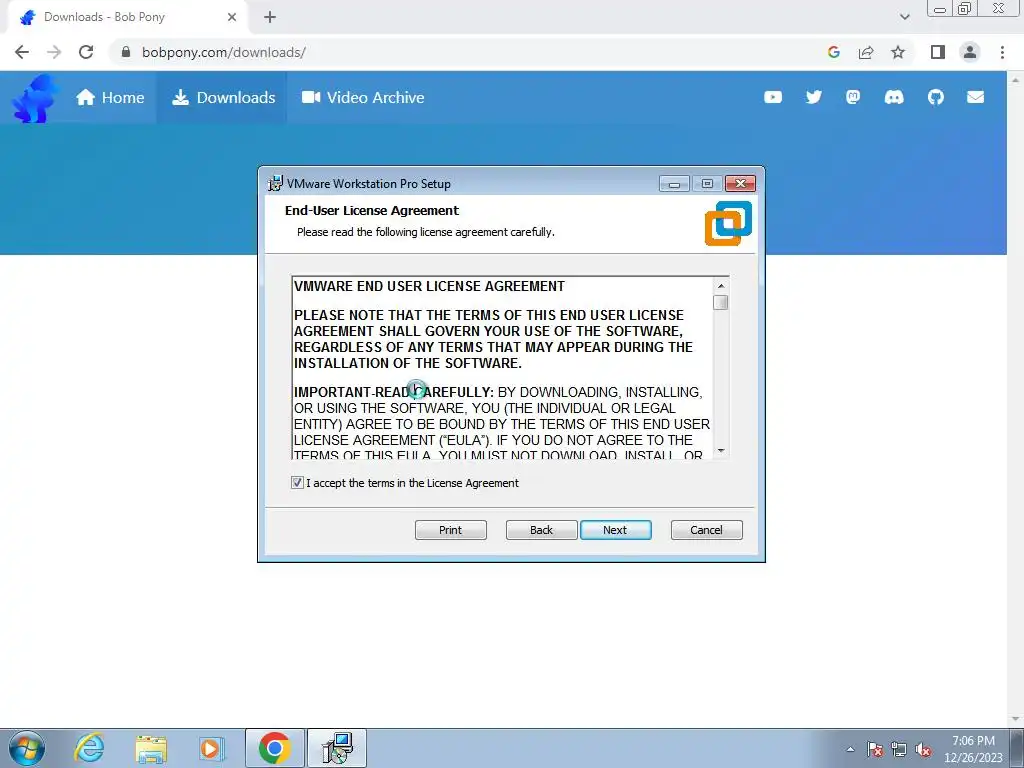Screen dimensions: 1024x768
Task: Open network status tray icon
Action: click(899, 749)
